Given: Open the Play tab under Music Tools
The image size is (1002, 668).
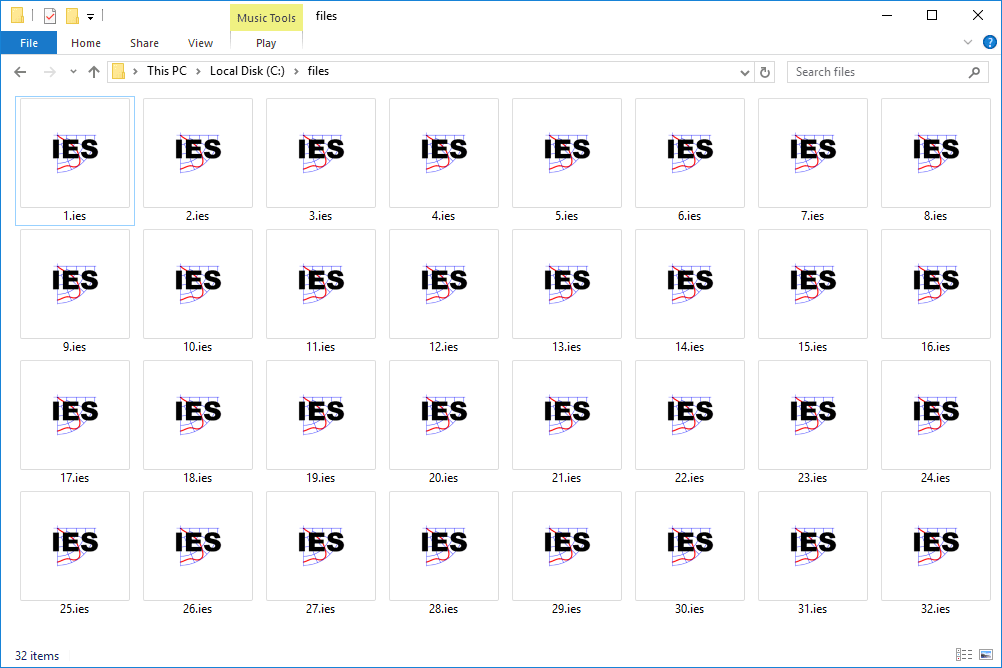Looking at the screenshot, I should [x=266, y=43].
